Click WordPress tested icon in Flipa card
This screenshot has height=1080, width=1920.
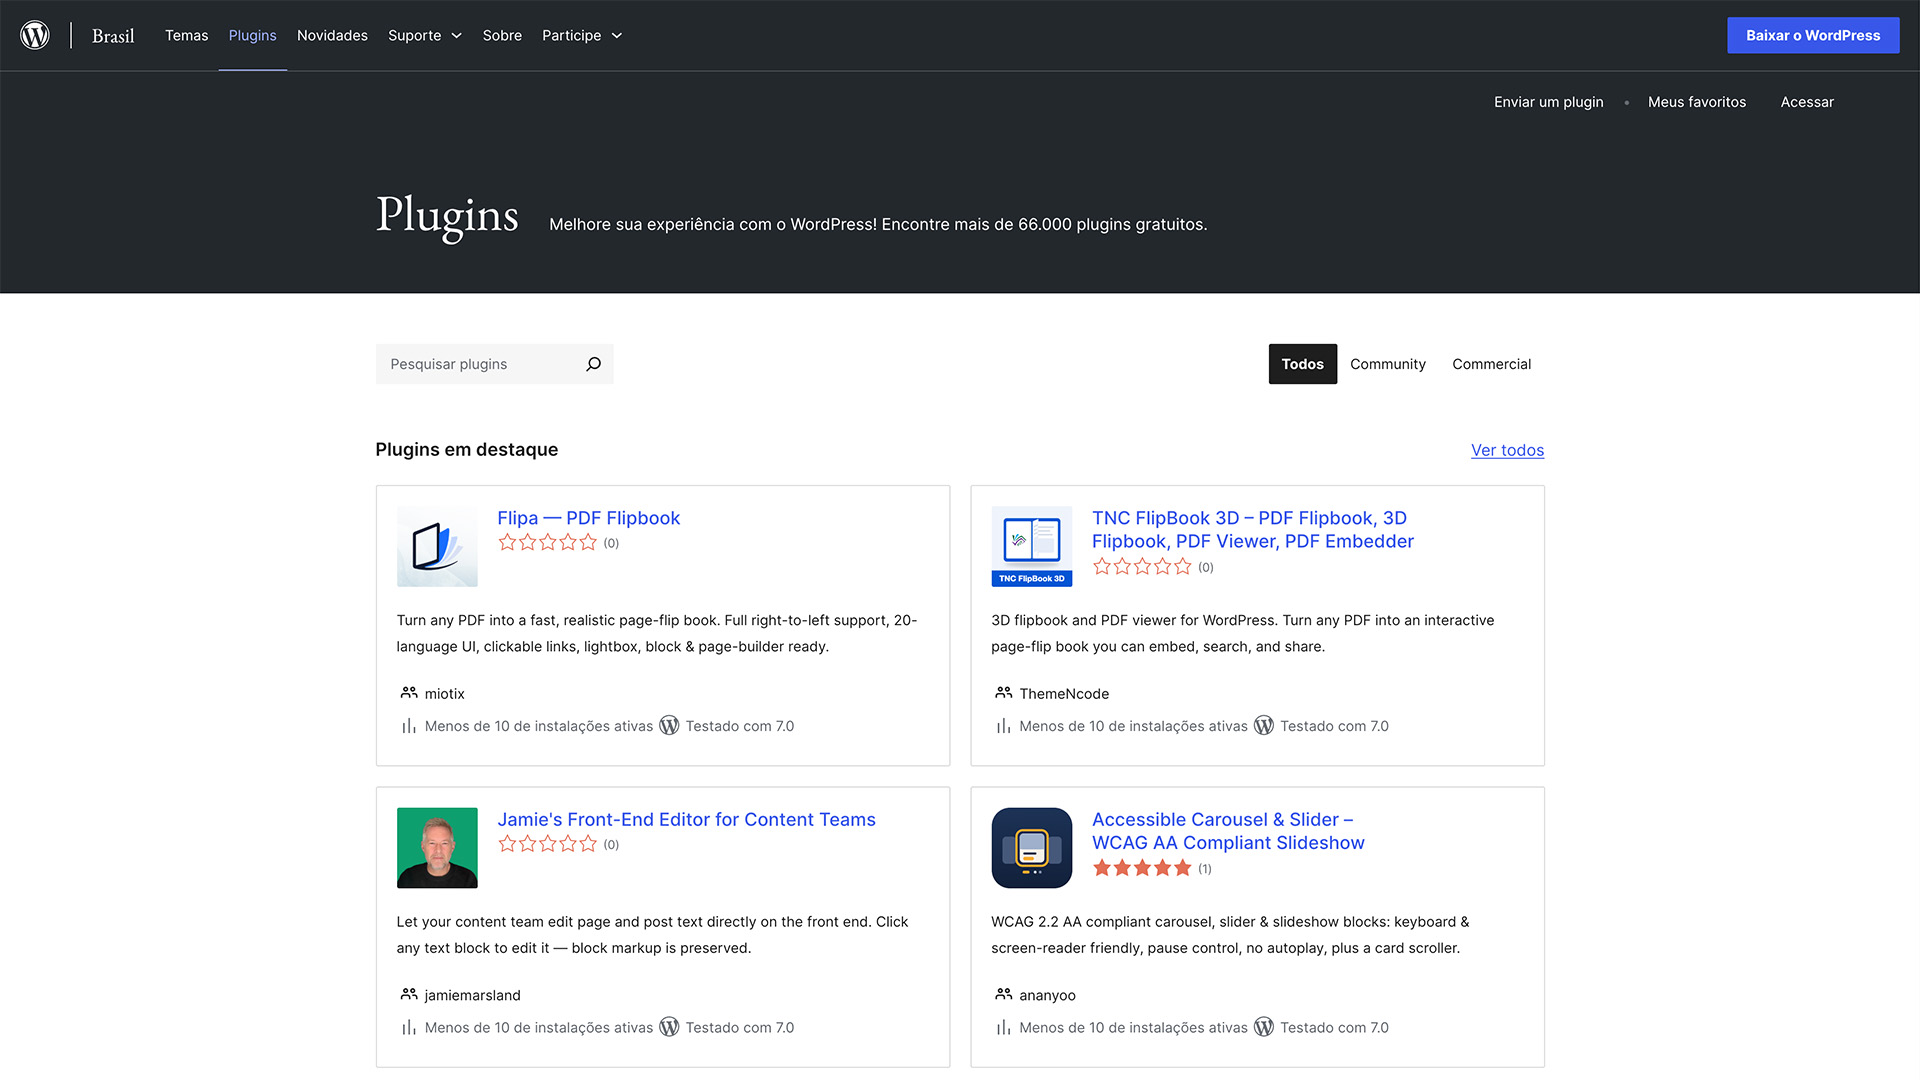[x=669, y=726]
